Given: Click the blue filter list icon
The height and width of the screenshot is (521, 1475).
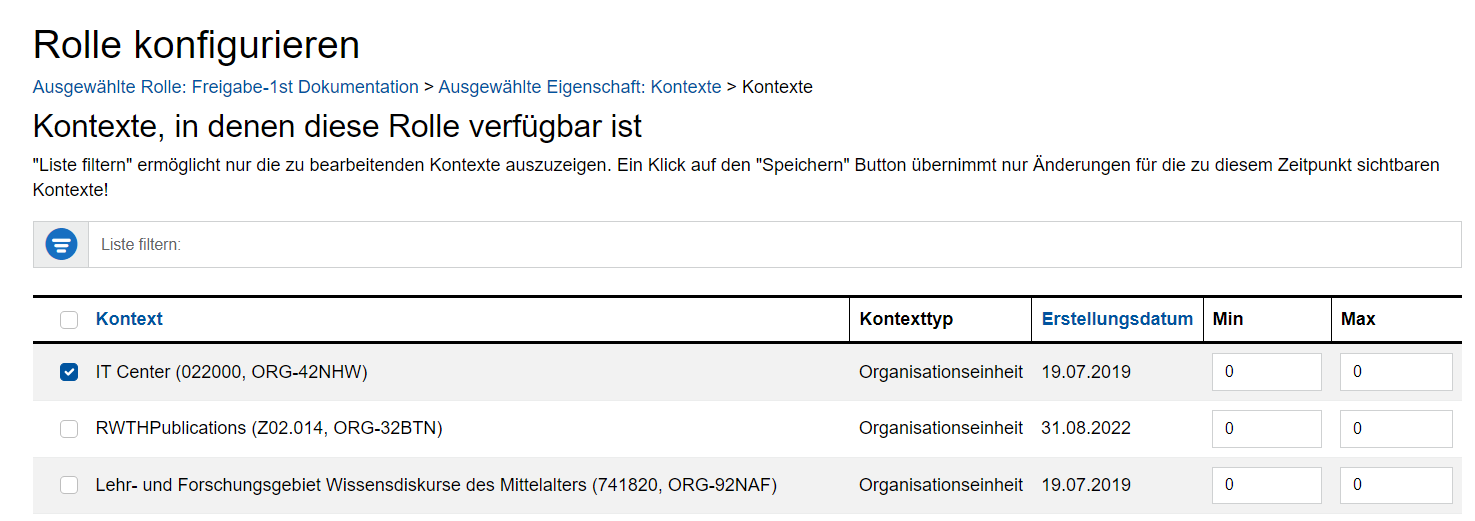Looking at the screenshot, I should pos(61,244).
